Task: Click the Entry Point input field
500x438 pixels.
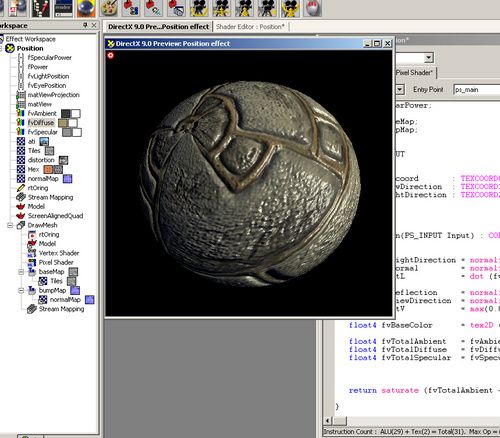Action: click(x=477, y=90)
